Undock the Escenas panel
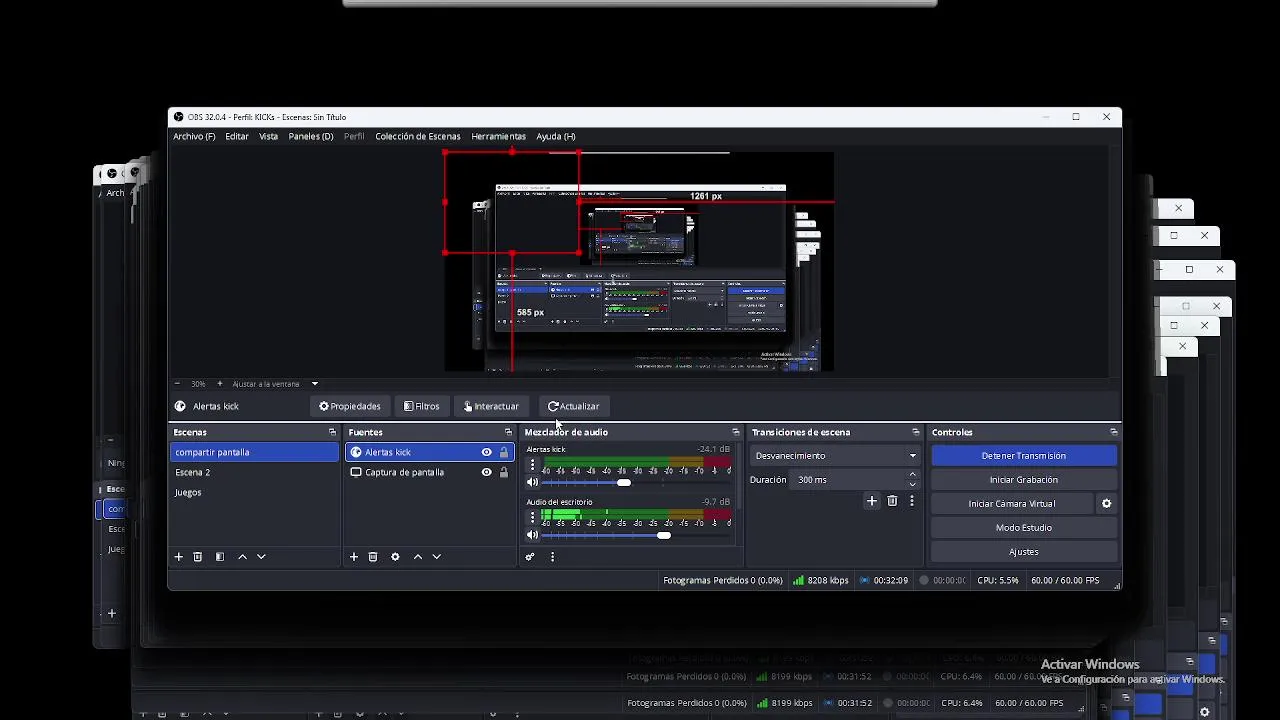Image resolution: width=1280 pixels, height=720 pixels. (x=332, y=432)
